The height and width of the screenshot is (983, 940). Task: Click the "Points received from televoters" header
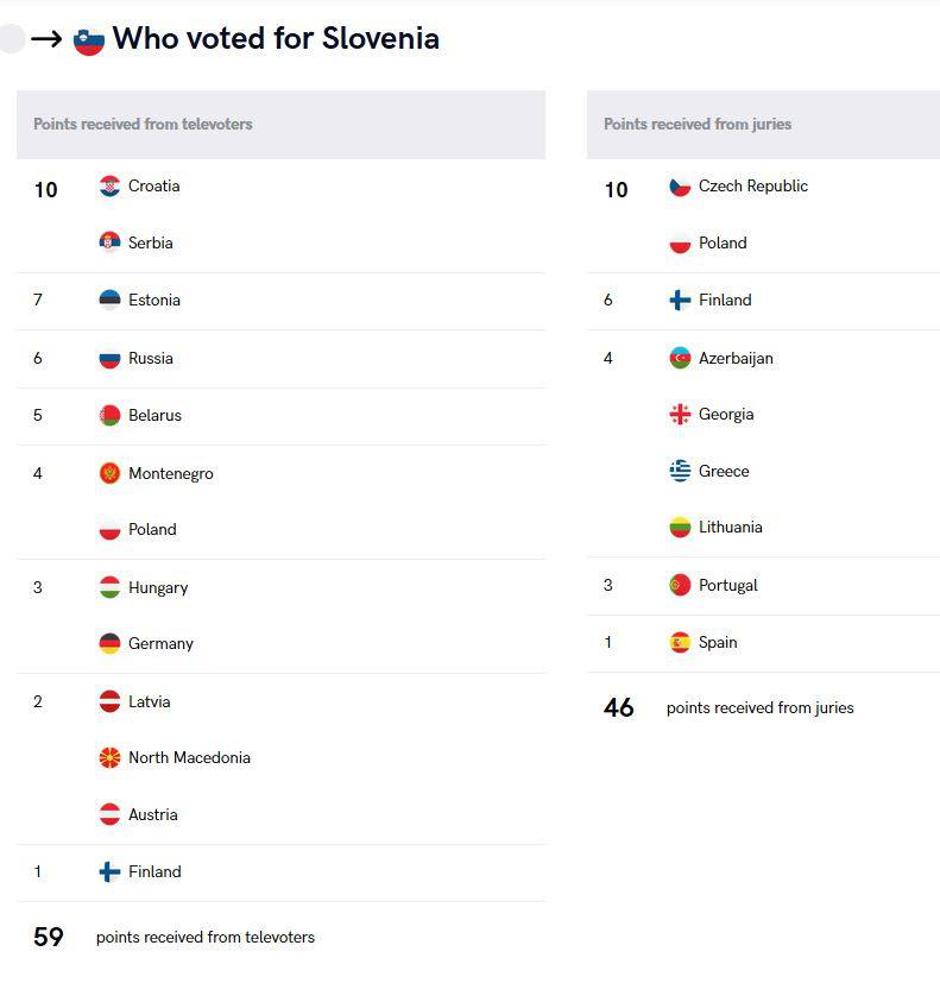(x=143, y=124)
